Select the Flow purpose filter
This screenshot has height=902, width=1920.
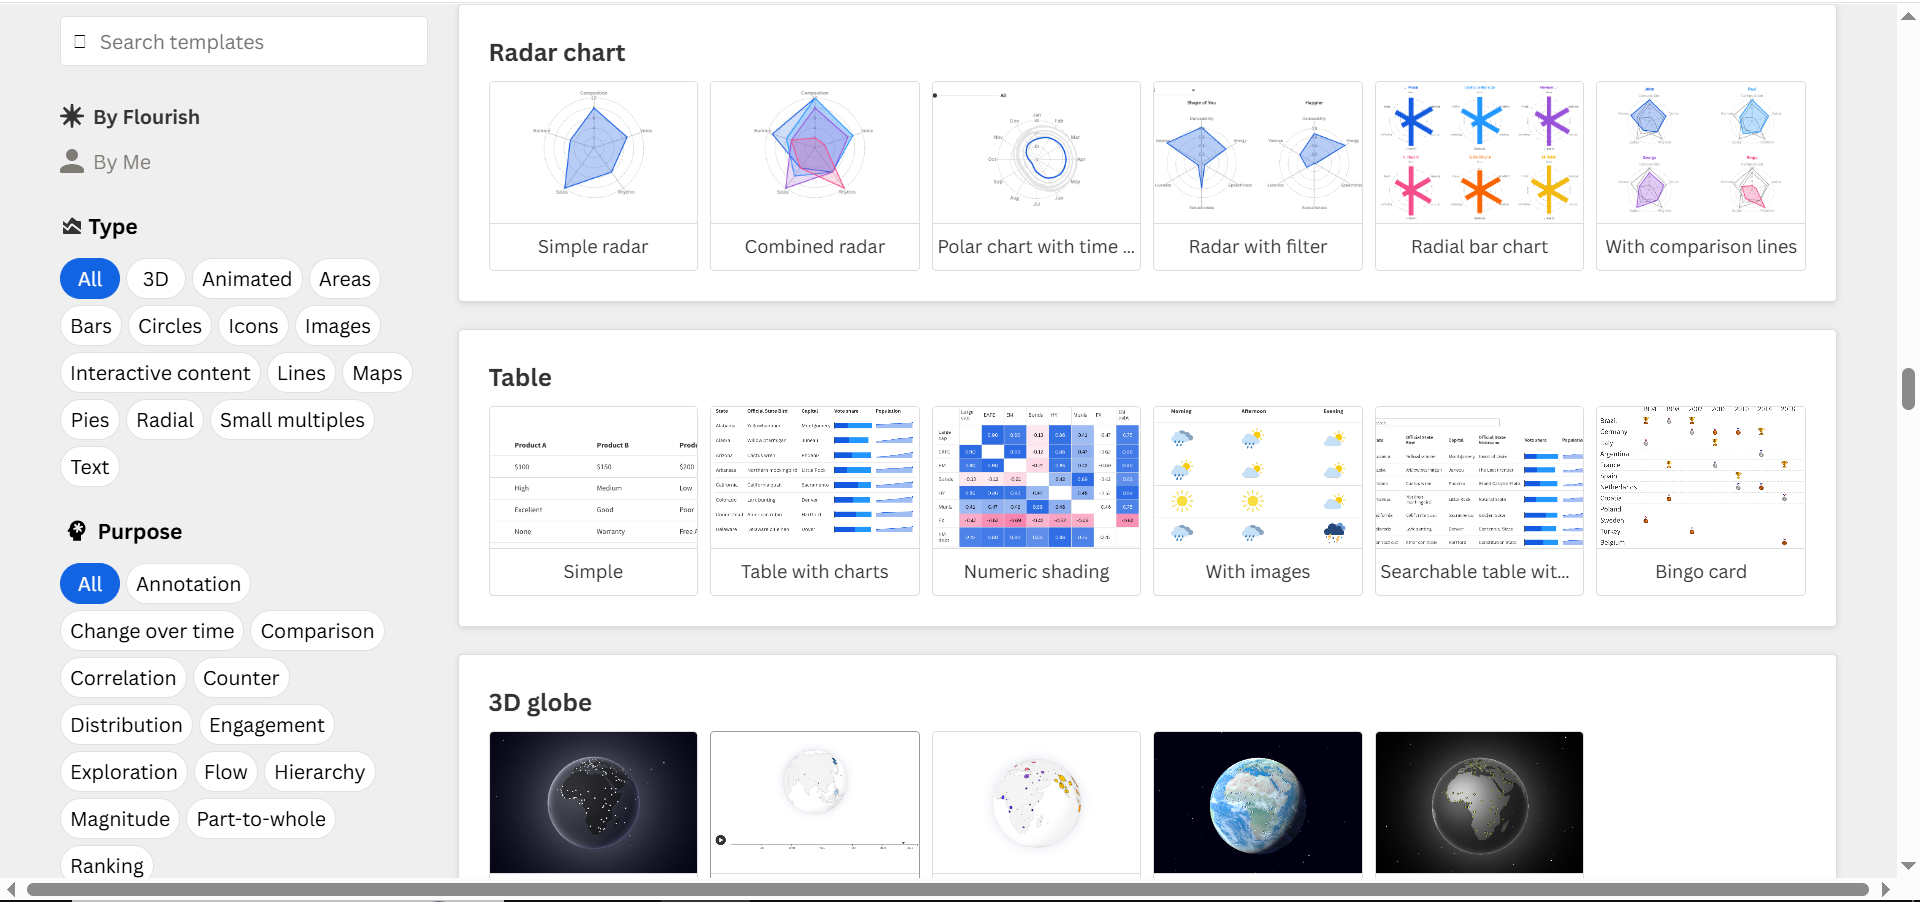226,772
